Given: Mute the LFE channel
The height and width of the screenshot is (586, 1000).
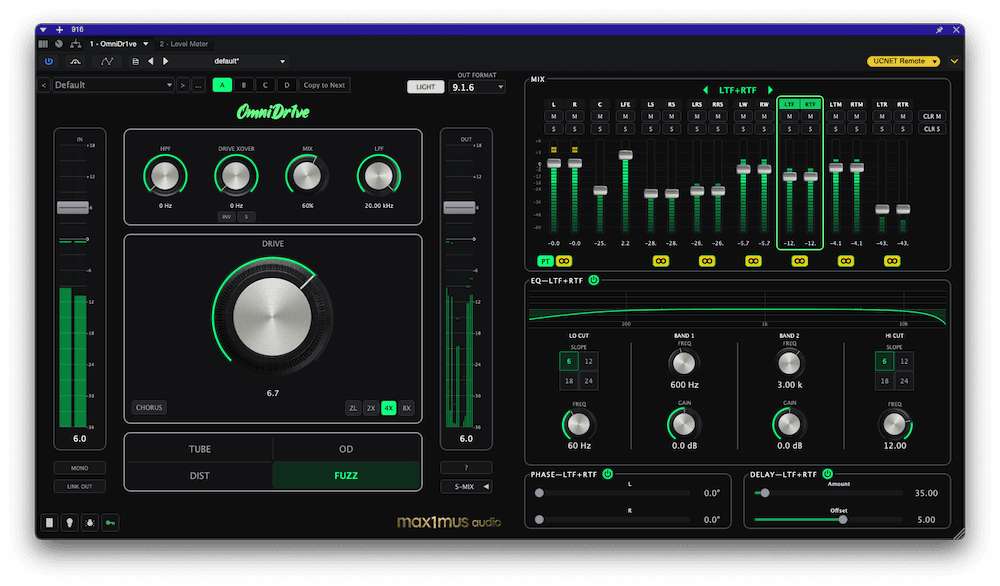Looking at the screenshot, I should (x=625, y=116).
